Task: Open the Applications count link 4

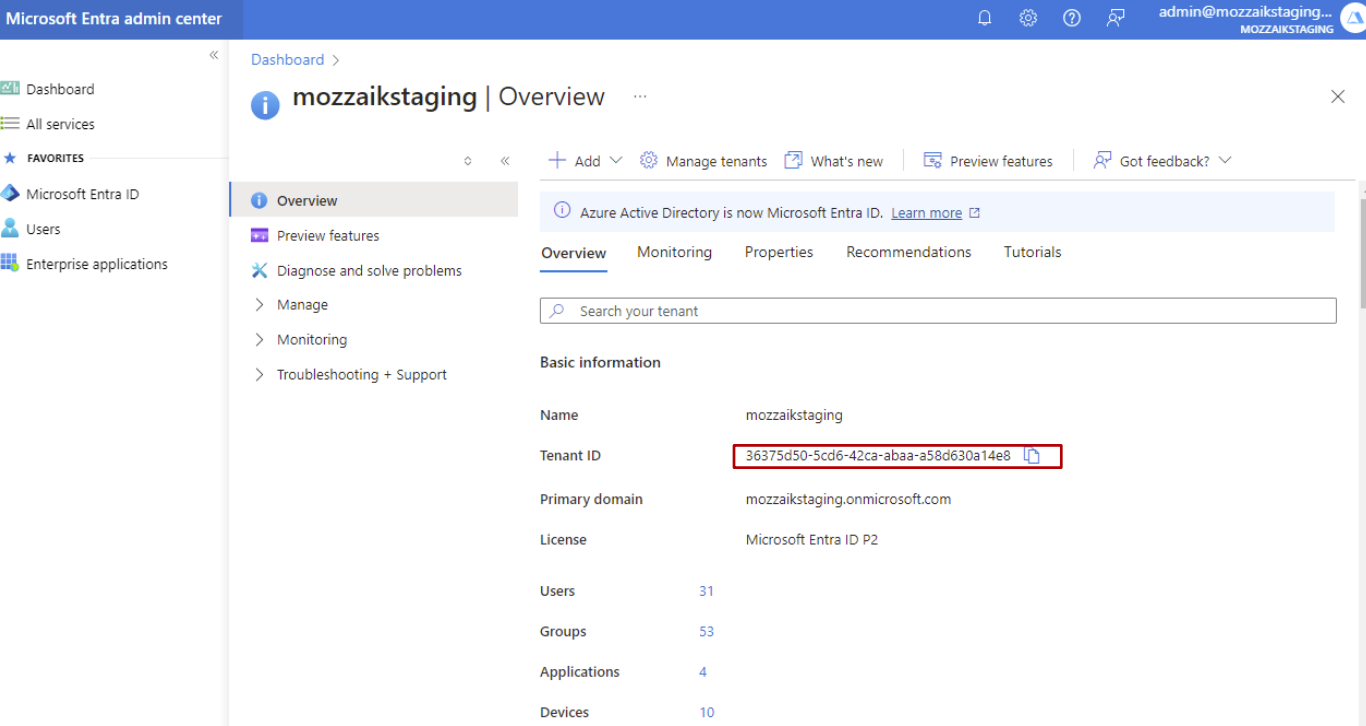Action: pos(703,672)
